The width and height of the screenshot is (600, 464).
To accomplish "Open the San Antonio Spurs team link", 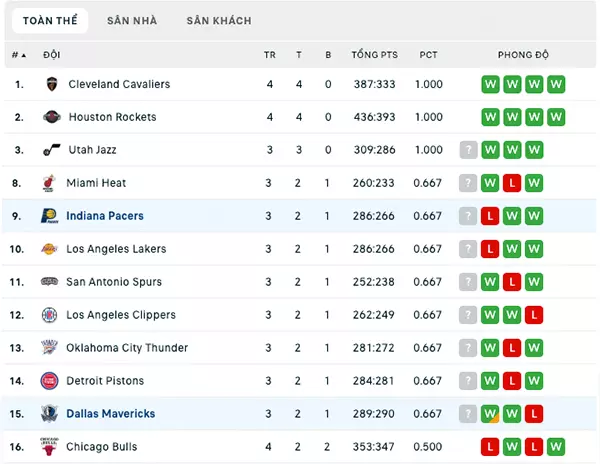I will [x=114, y=282].
